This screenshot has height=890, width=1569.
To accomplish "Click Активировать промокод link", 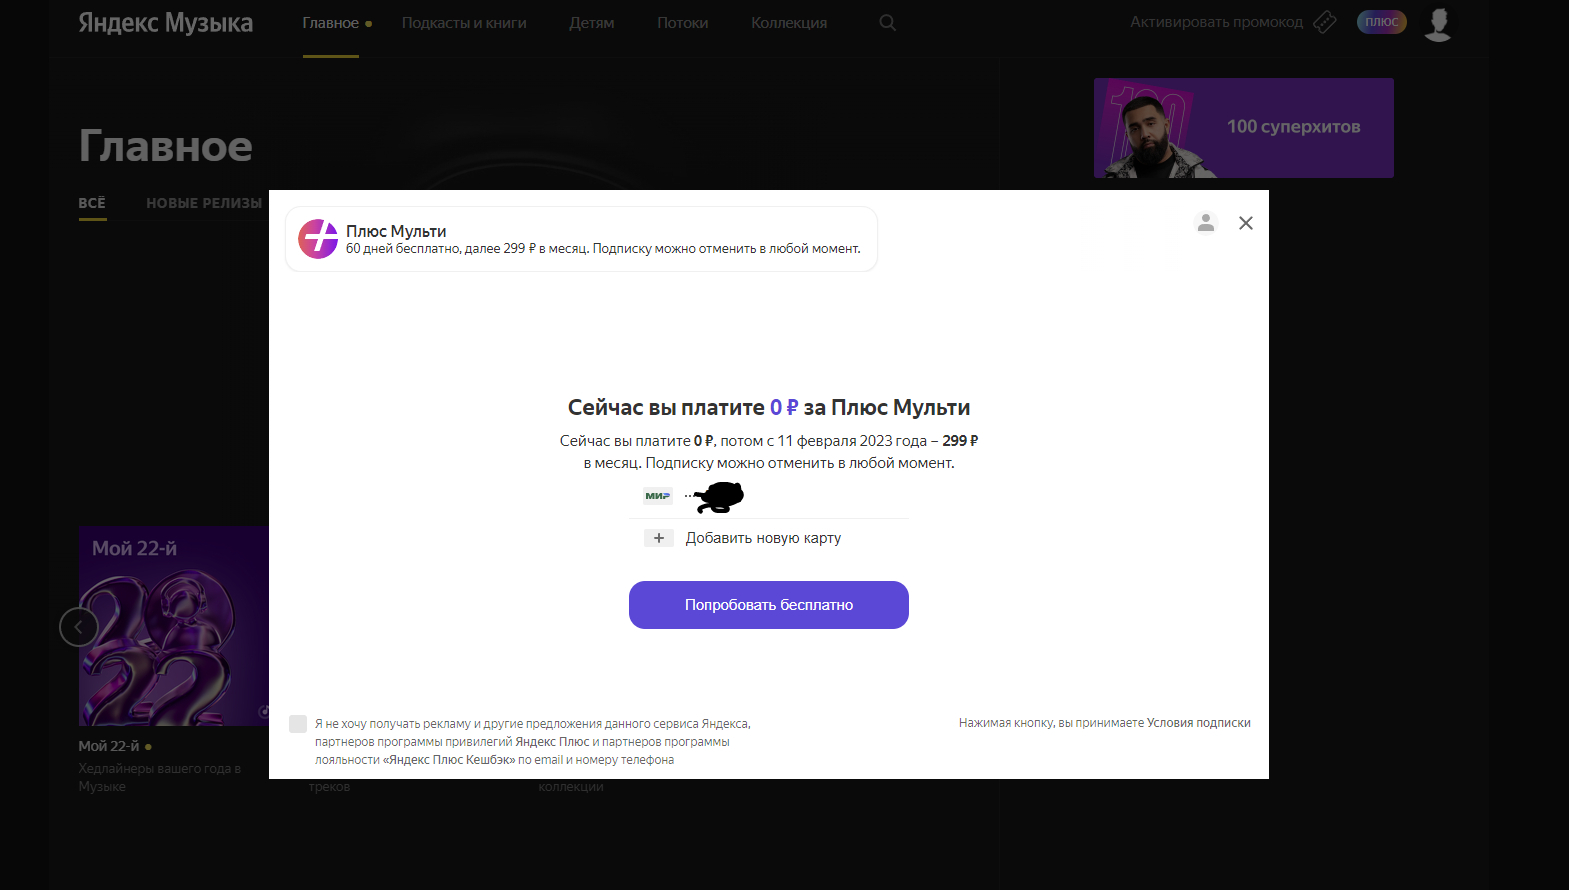I will click(x=1217, y=22).
